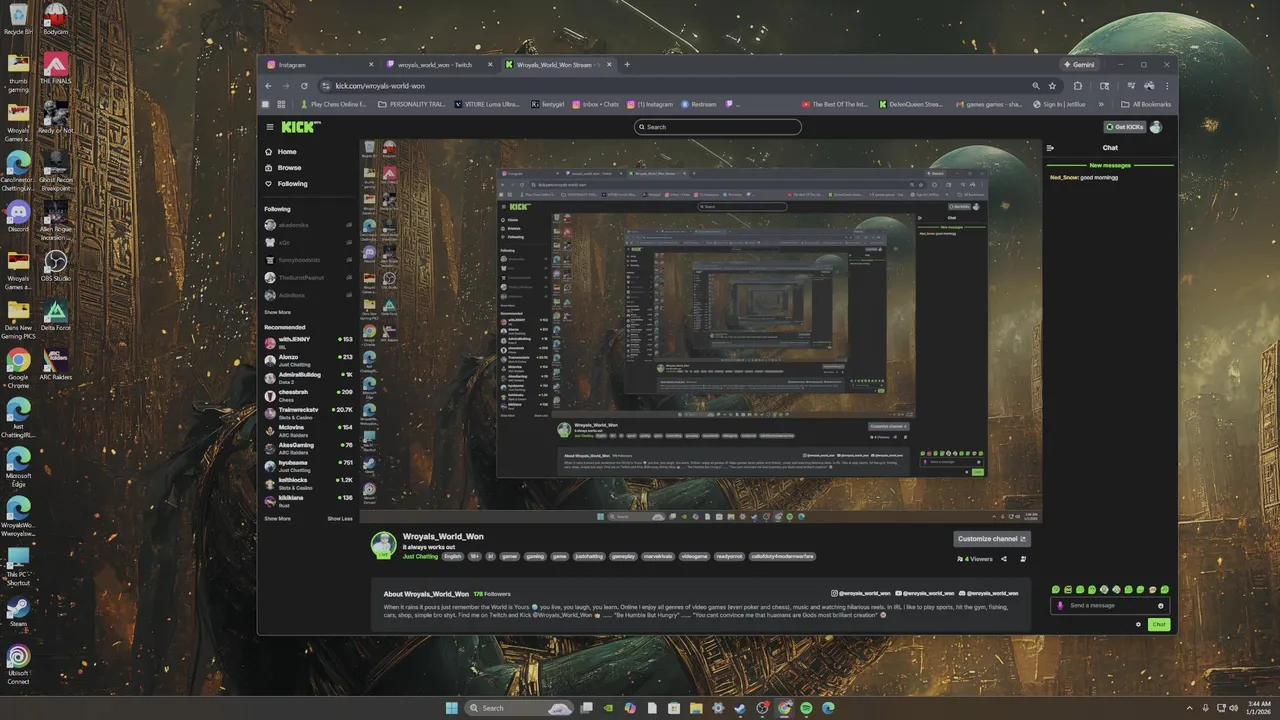The width and height of the screenshot is (1280, 720).
Task: Bookmark this page with star icon
Action: (1052, 86)
